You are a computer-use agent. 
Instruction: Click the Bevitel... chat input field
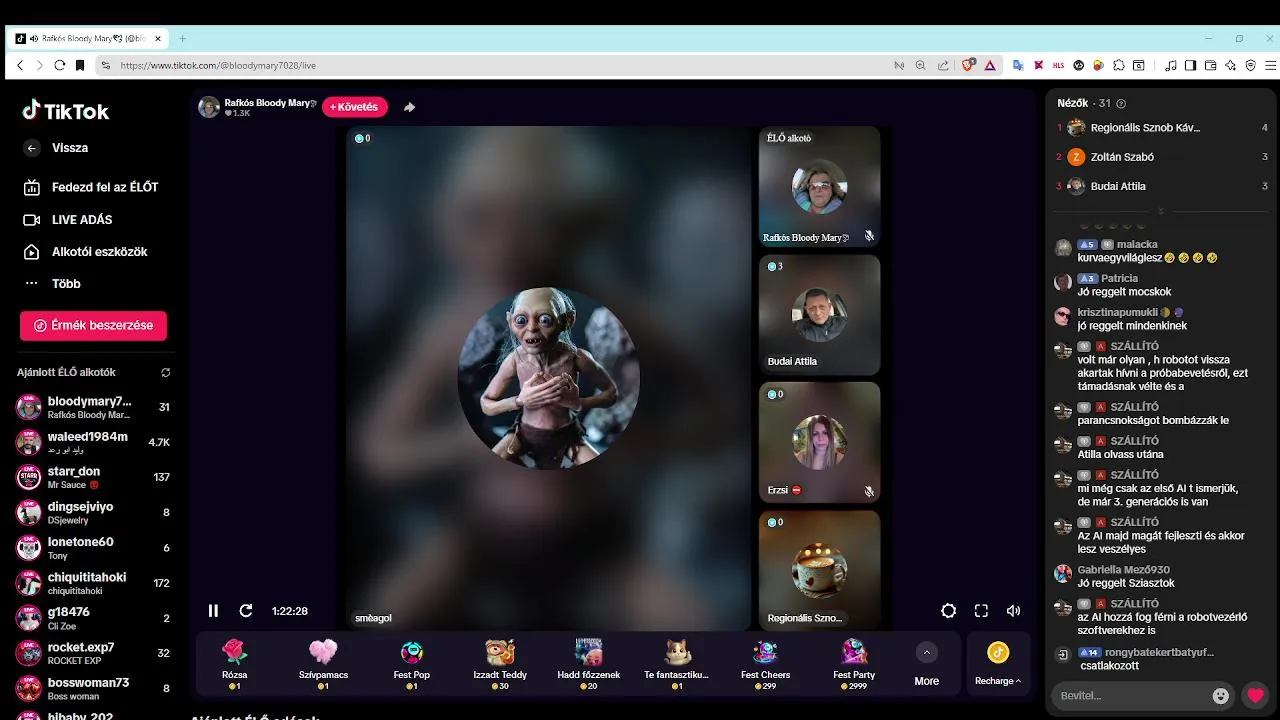(1132, 695)
